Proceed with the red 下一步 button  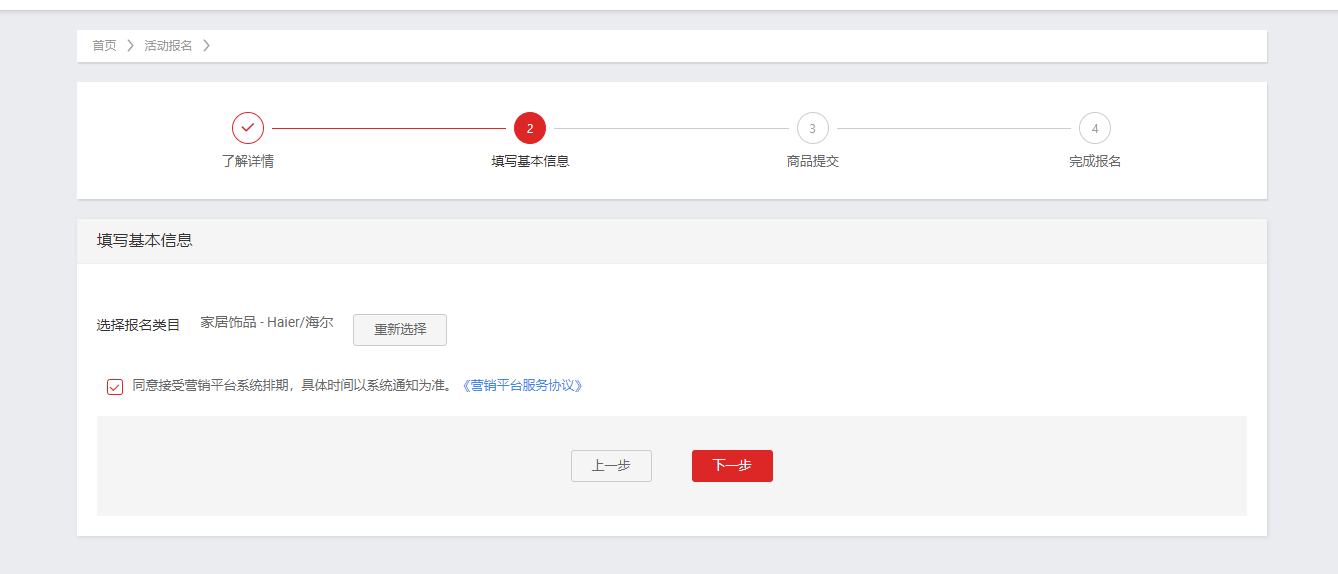[732, 466]
